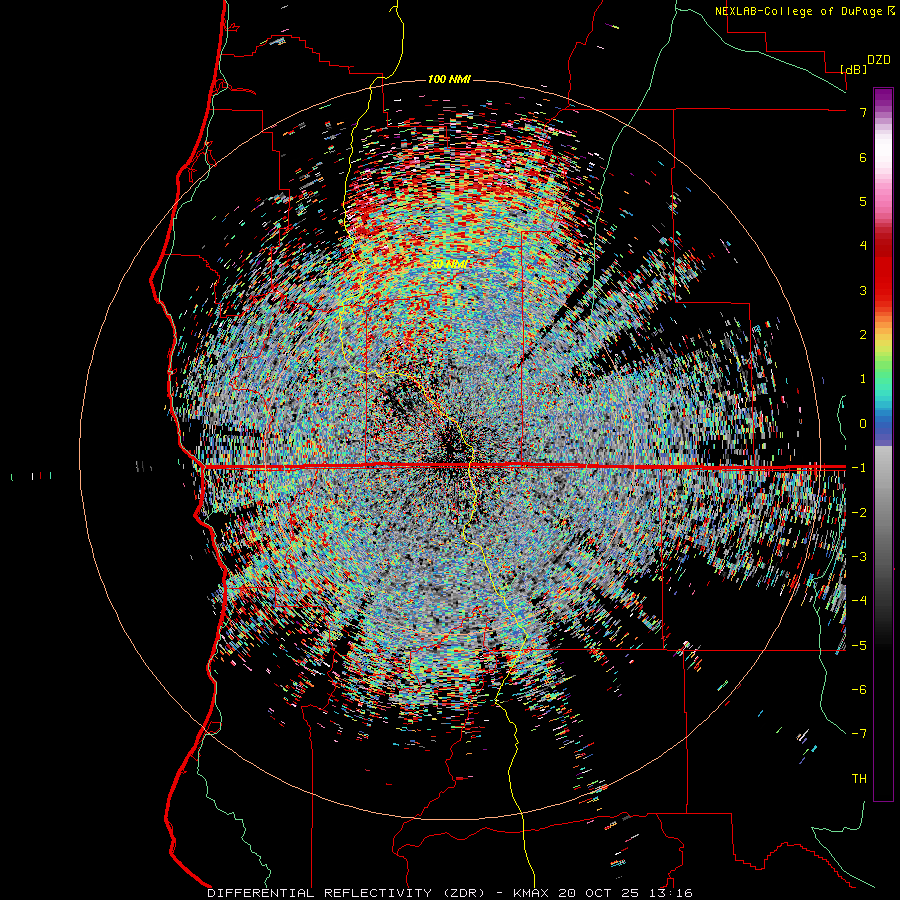Click the TH threshold label on scale
The height and width of the screenshot is (900, 900).
[x=859, y=778]
